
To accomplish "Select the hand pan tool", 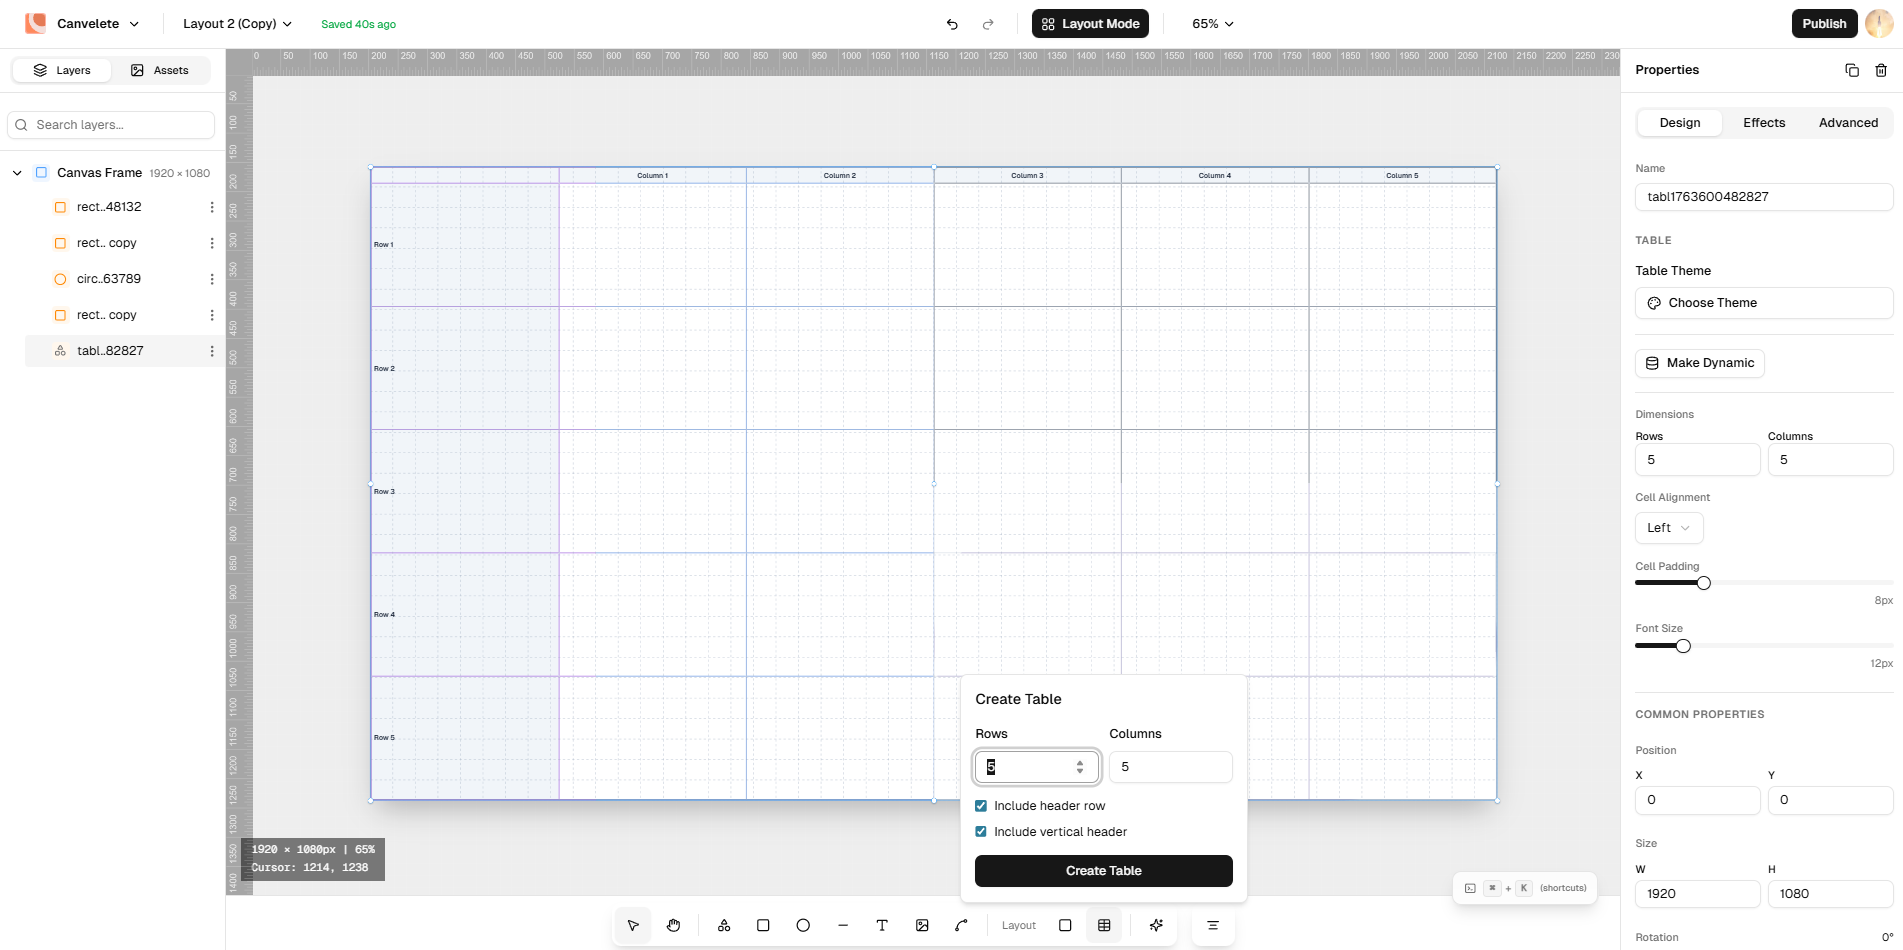I will pyautogui.click(x=673, y=925).
